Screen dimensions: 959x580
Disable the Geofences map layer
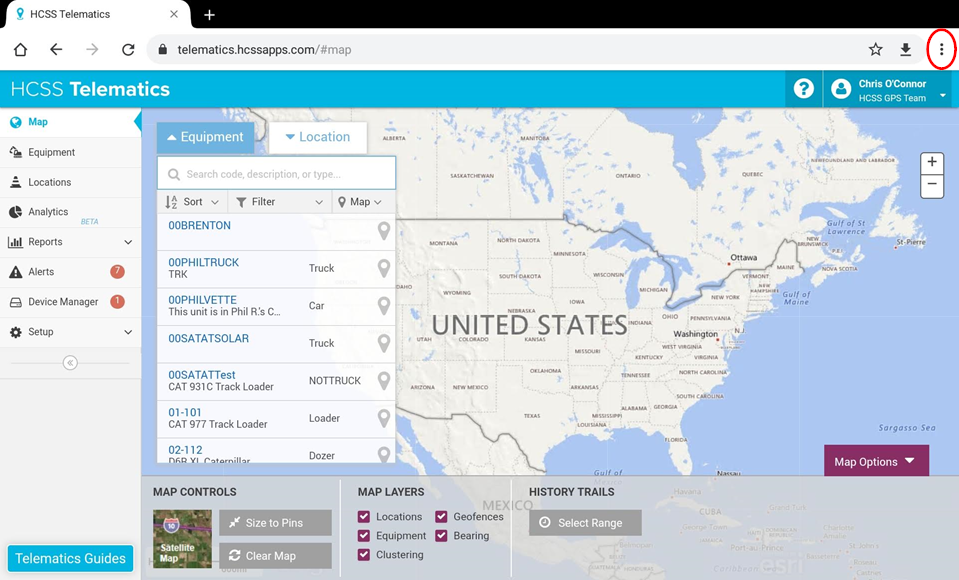(441, 517)
